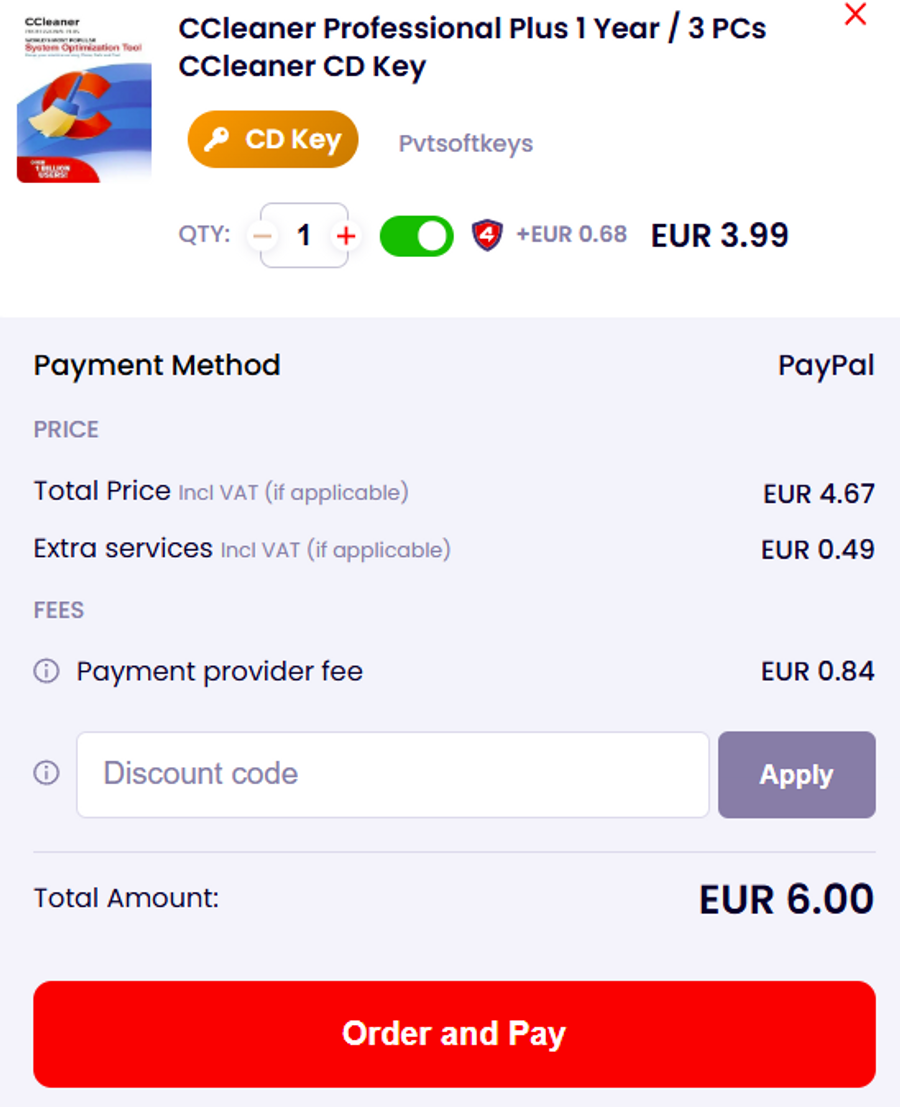This screenshot has width=900, height=1107.
Task: Change the PayPal payment method
Action: click(826, 365)
